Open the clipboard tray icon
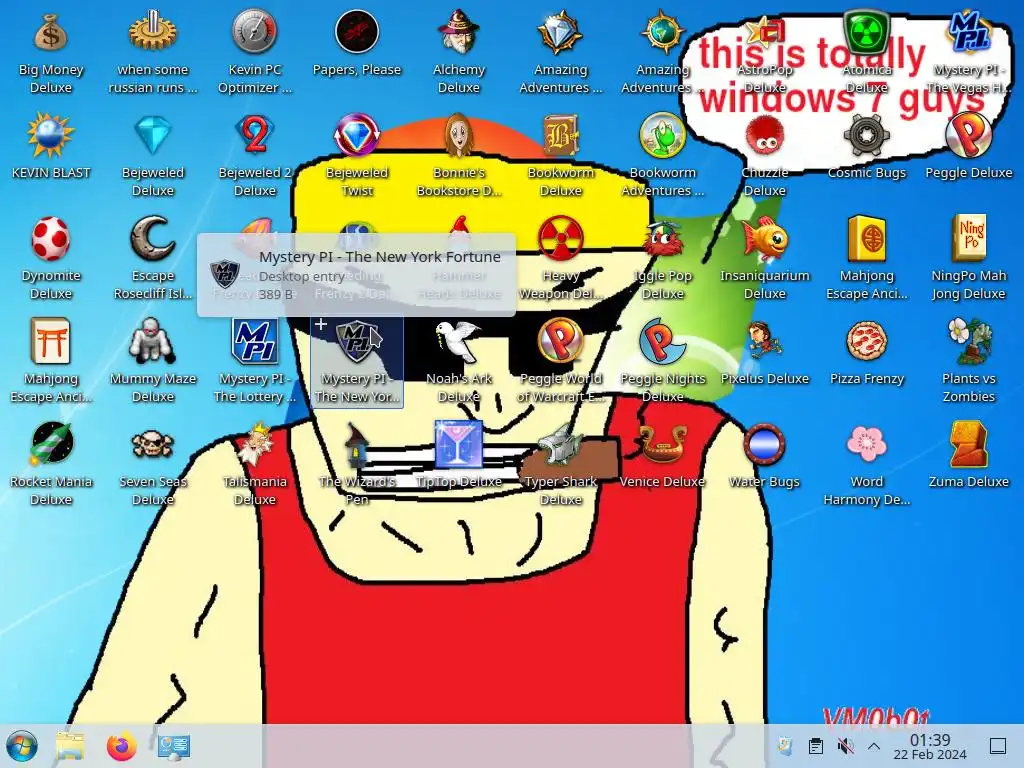This screenshot has width=1024, height=768. click(815, 746)
